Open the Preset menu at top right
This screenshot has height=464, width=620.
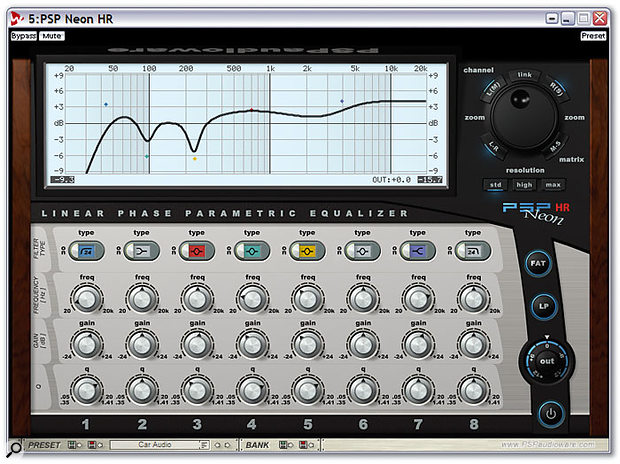click(593, 36)
